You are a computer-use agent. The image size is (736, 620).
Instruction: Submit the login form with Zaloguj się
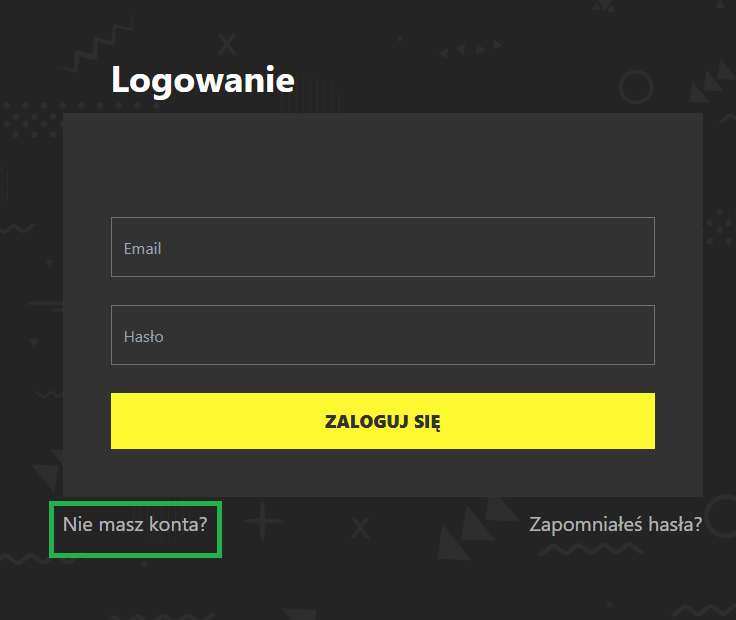[383, 421]
